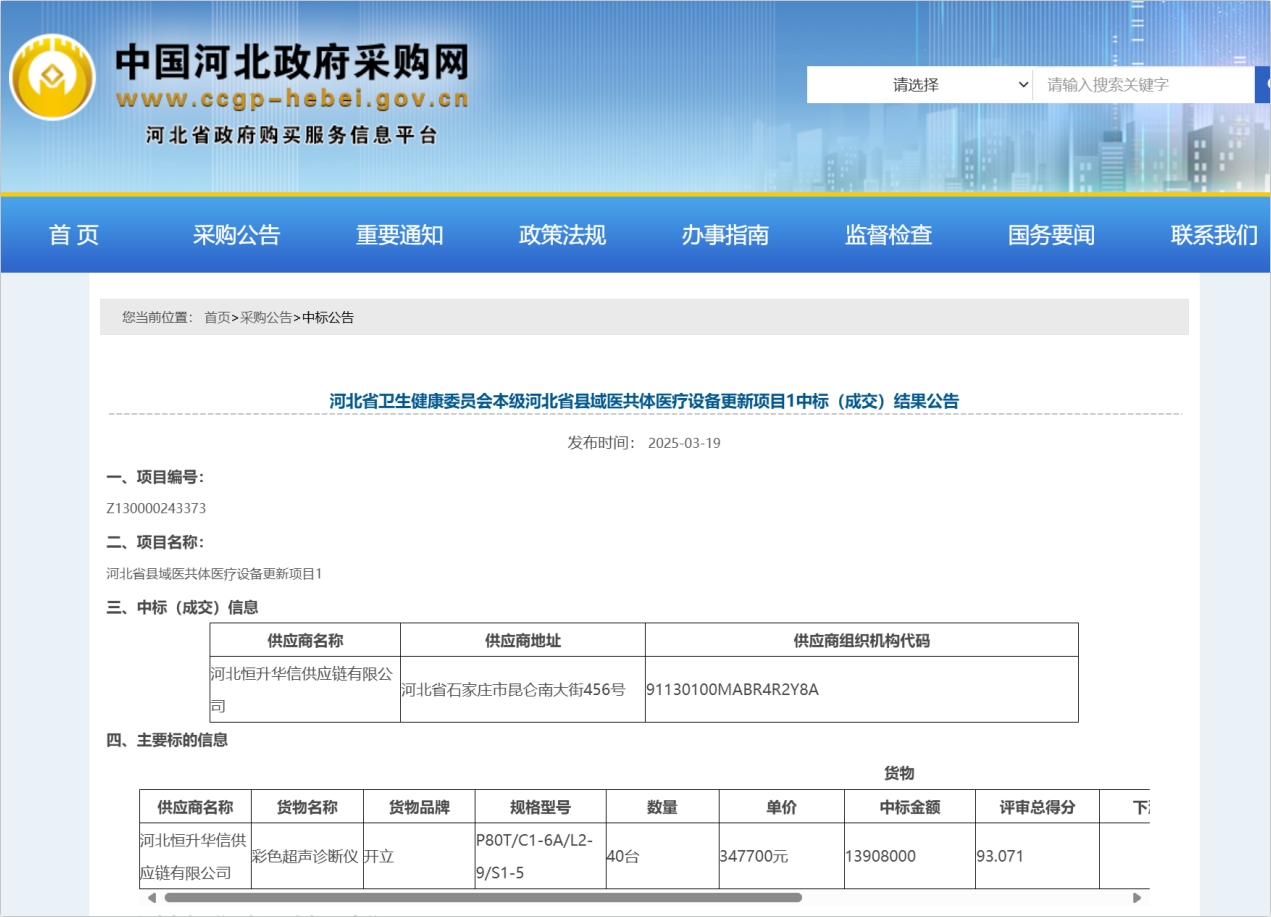The height and width of the screenshot is (917, 1271).
Task: Open 监督检查 from the navigation bar
Action: coord(889,235)
